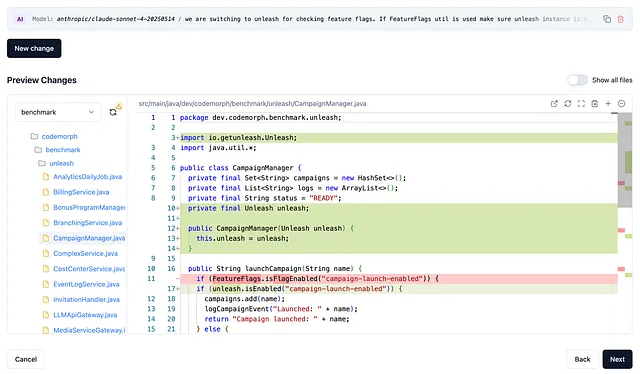This screenshot has width=640, height=374.
Task: Click the file icon beside BillingService.java
Action: 46,192
